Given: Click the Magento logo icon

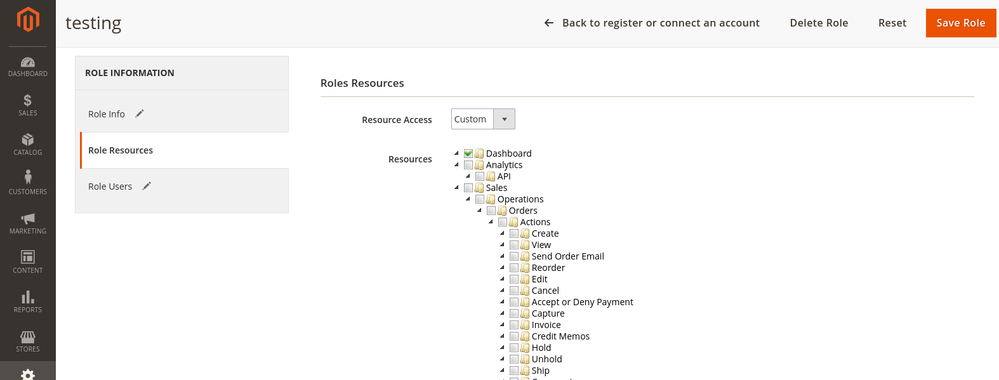Looking at the screenshot, I should point(28,19).
